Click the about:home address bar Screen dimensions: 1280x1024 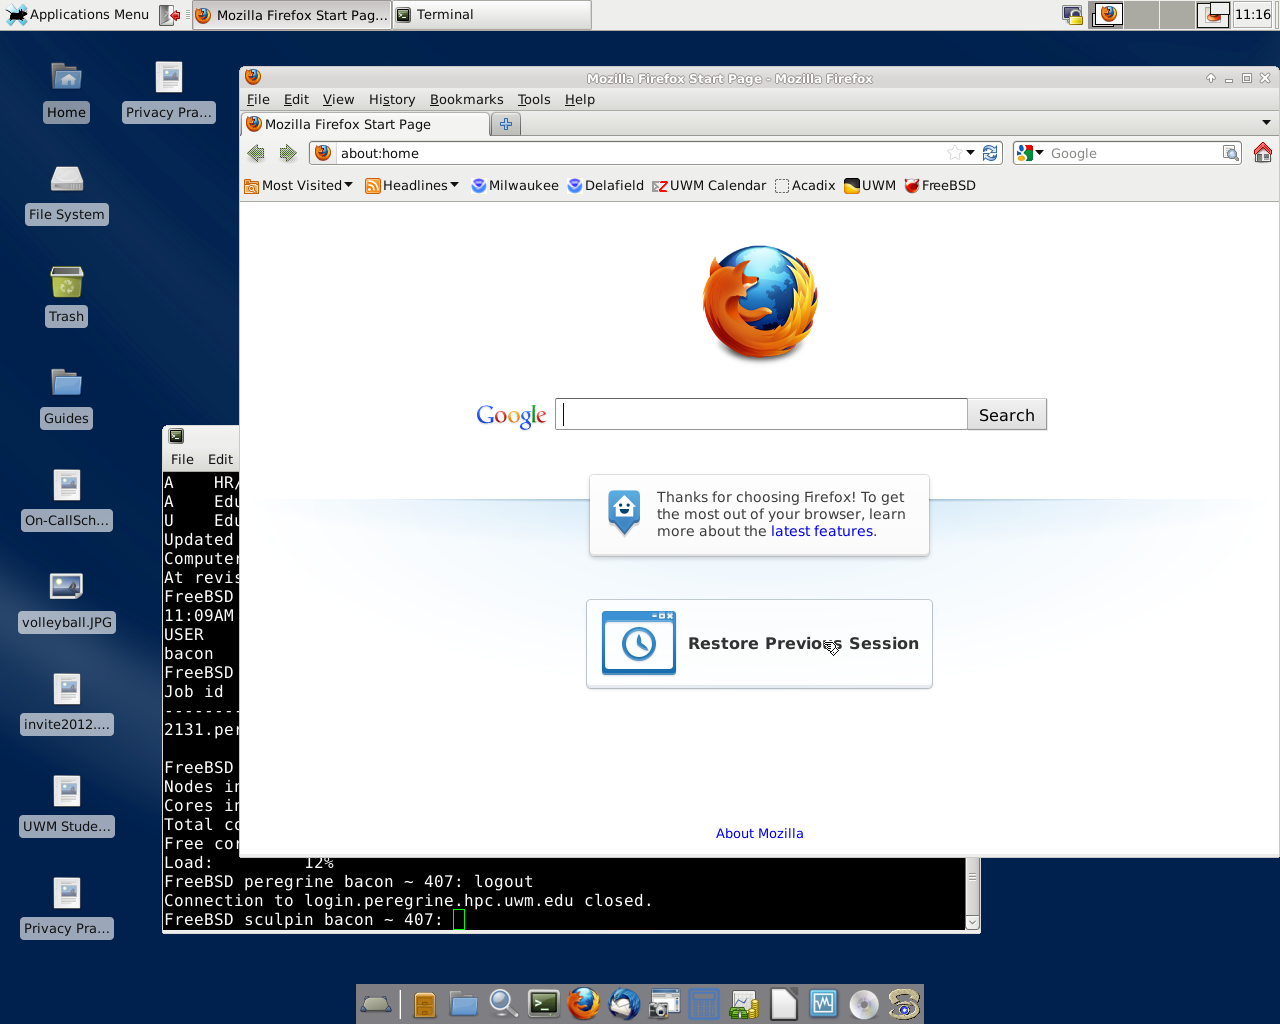click(x=640, y=153)
